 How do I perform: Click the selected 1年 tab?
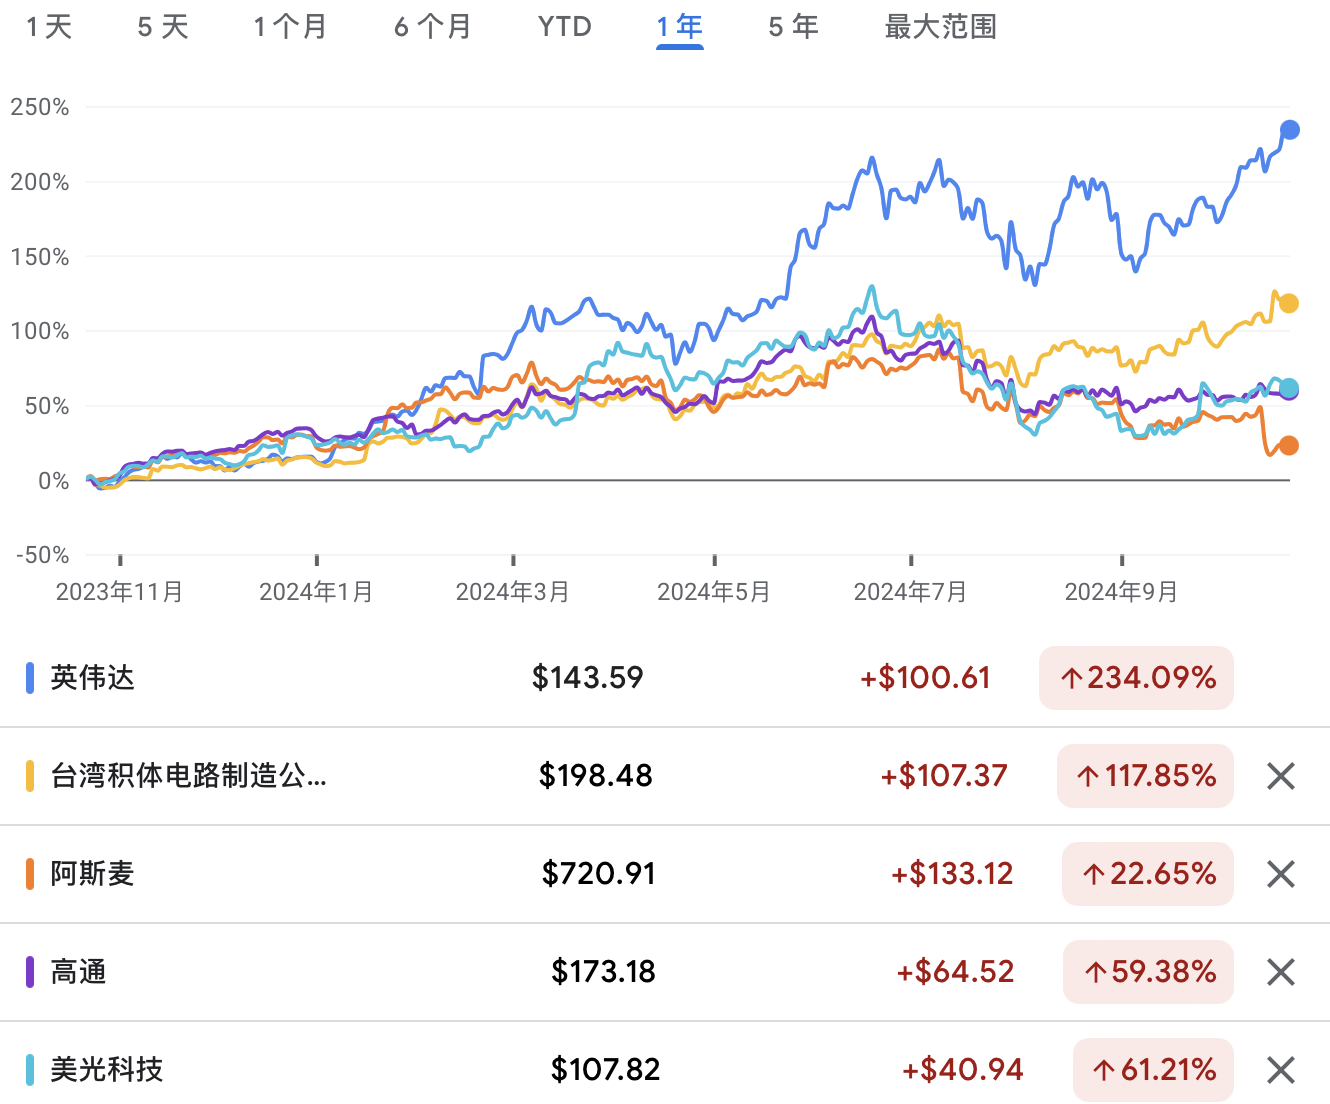coord(680,26)
